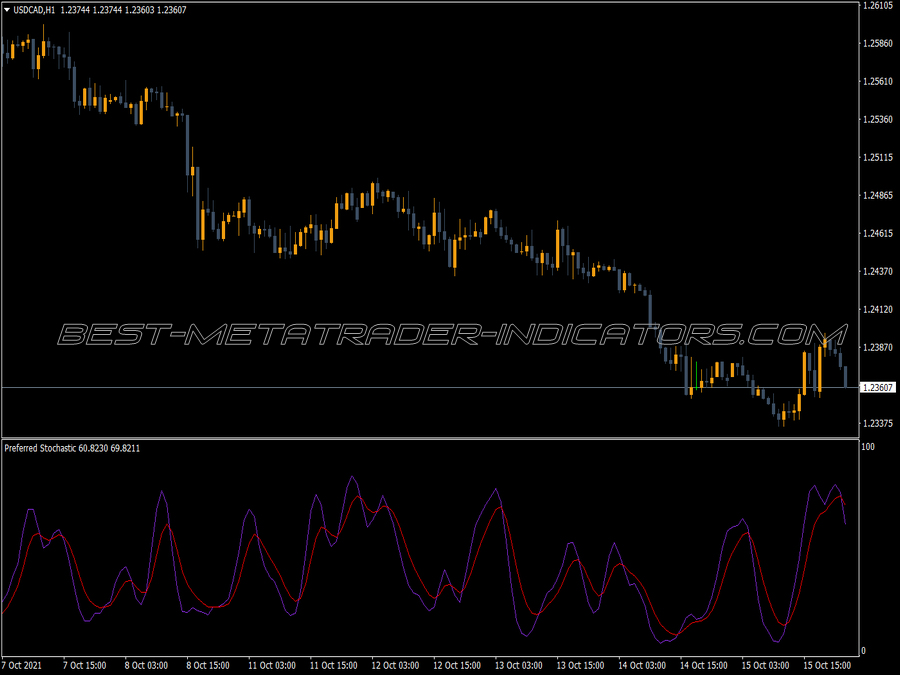Click the 11 Oct 03:00 time label
Viewport: 900px width, 675px height.
[x=271, y=665]
